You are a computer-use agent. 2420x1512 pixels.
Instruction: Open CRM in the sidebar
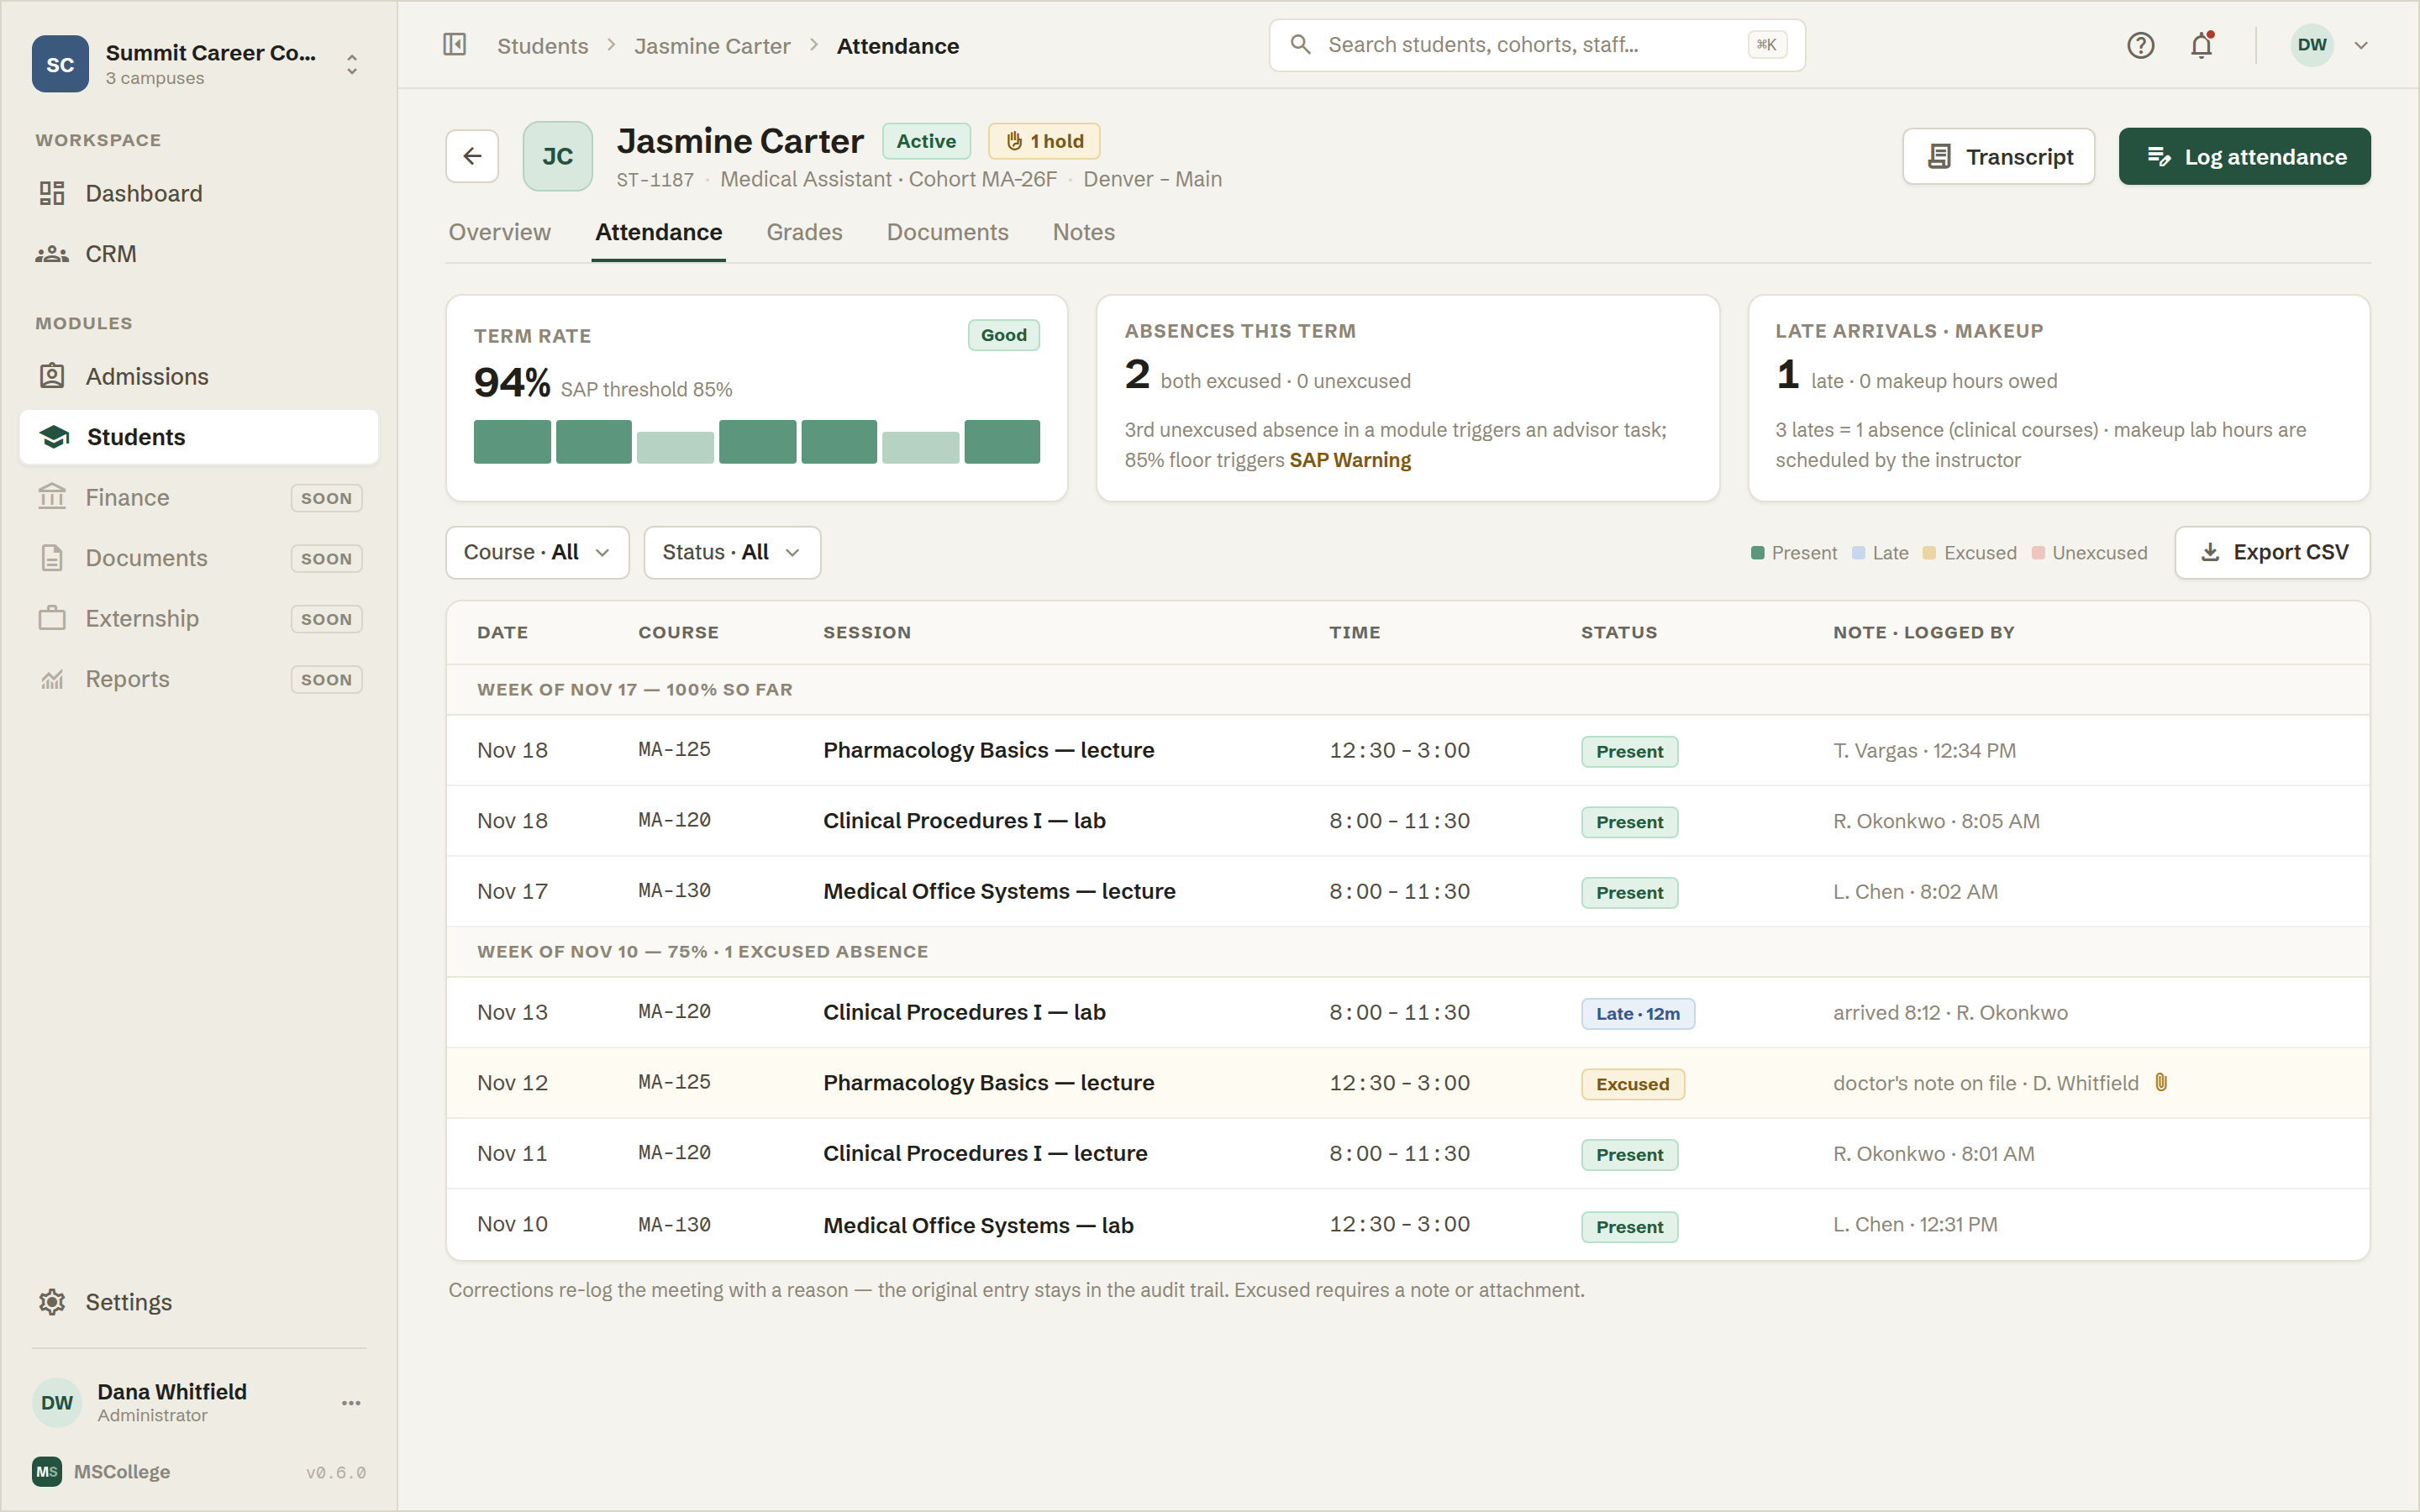199,254
